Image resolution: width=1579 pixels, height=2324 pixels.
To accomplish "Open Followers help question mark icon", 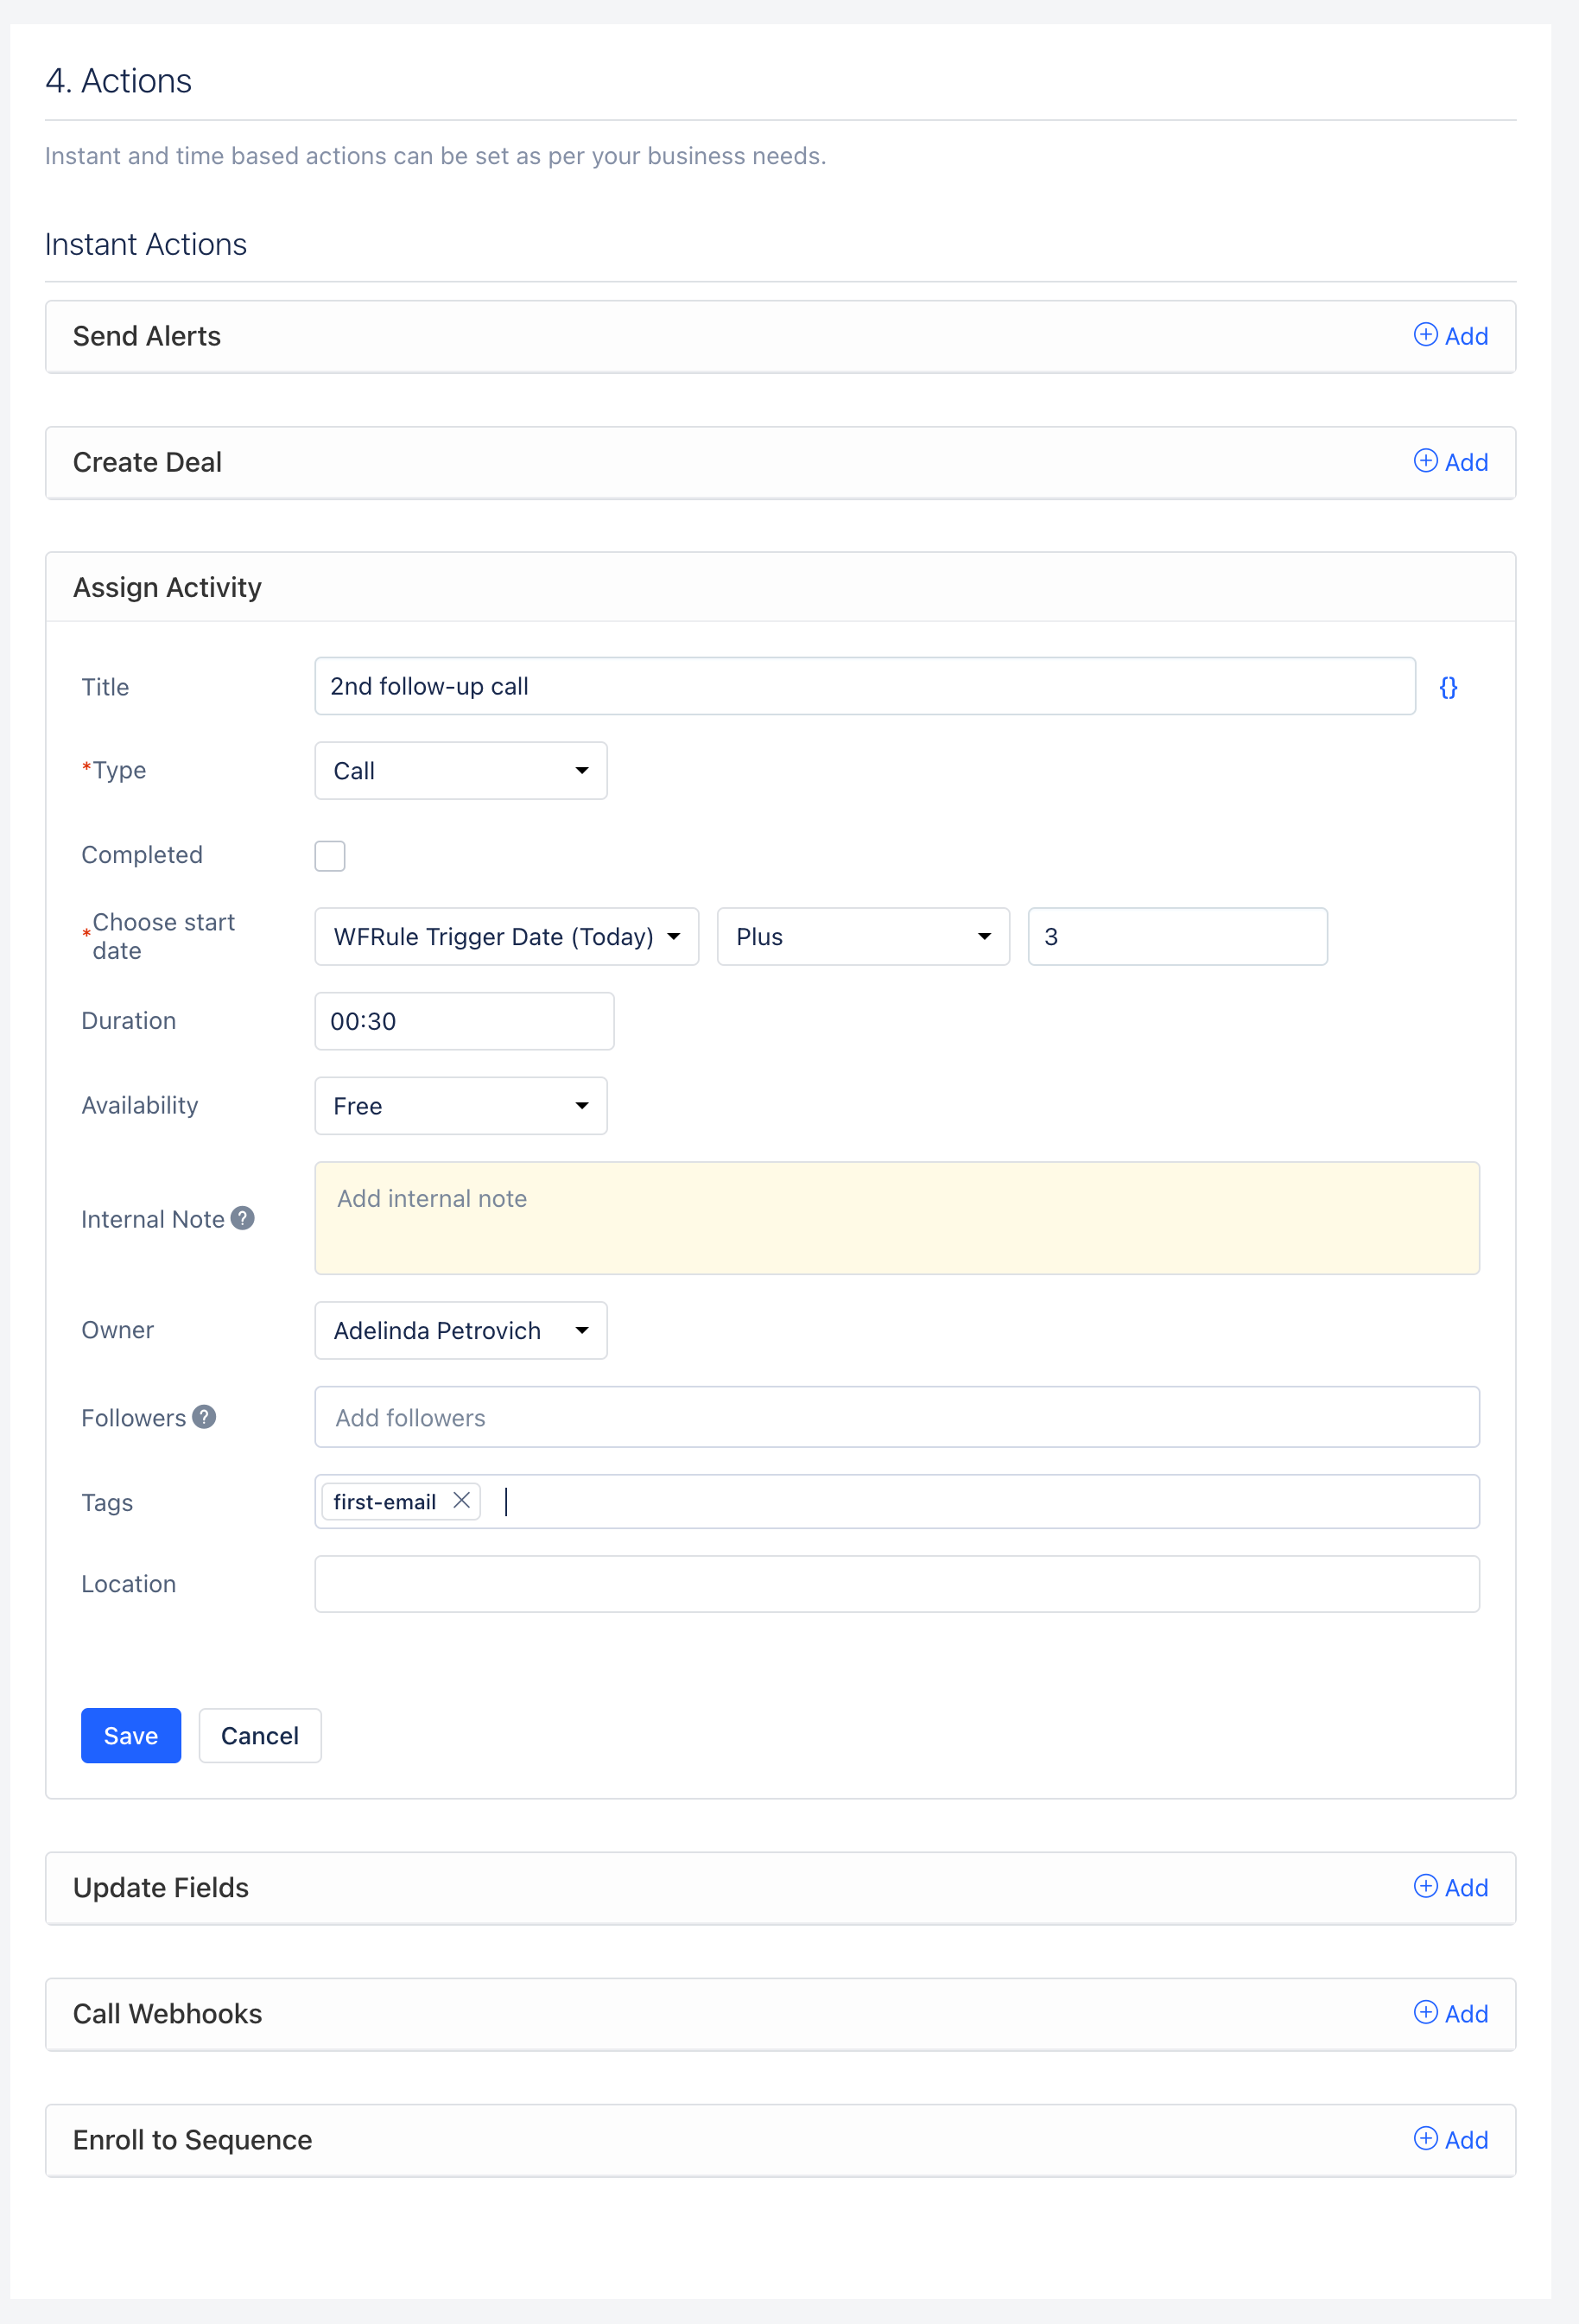I will tap(204, 1417).
